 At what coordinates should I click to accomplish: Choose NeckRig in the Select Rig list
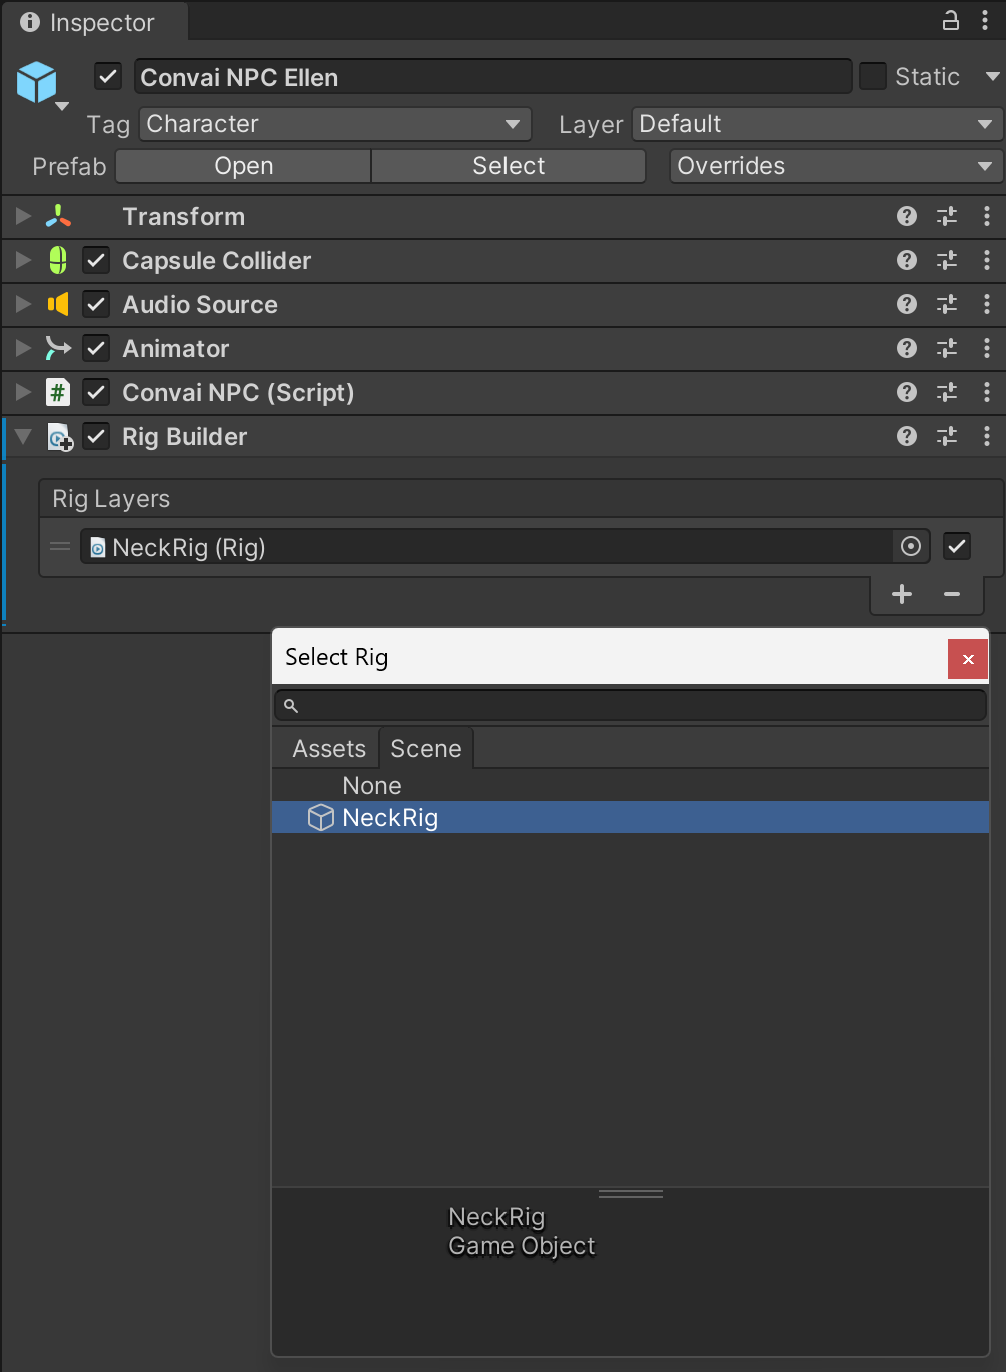631,818
